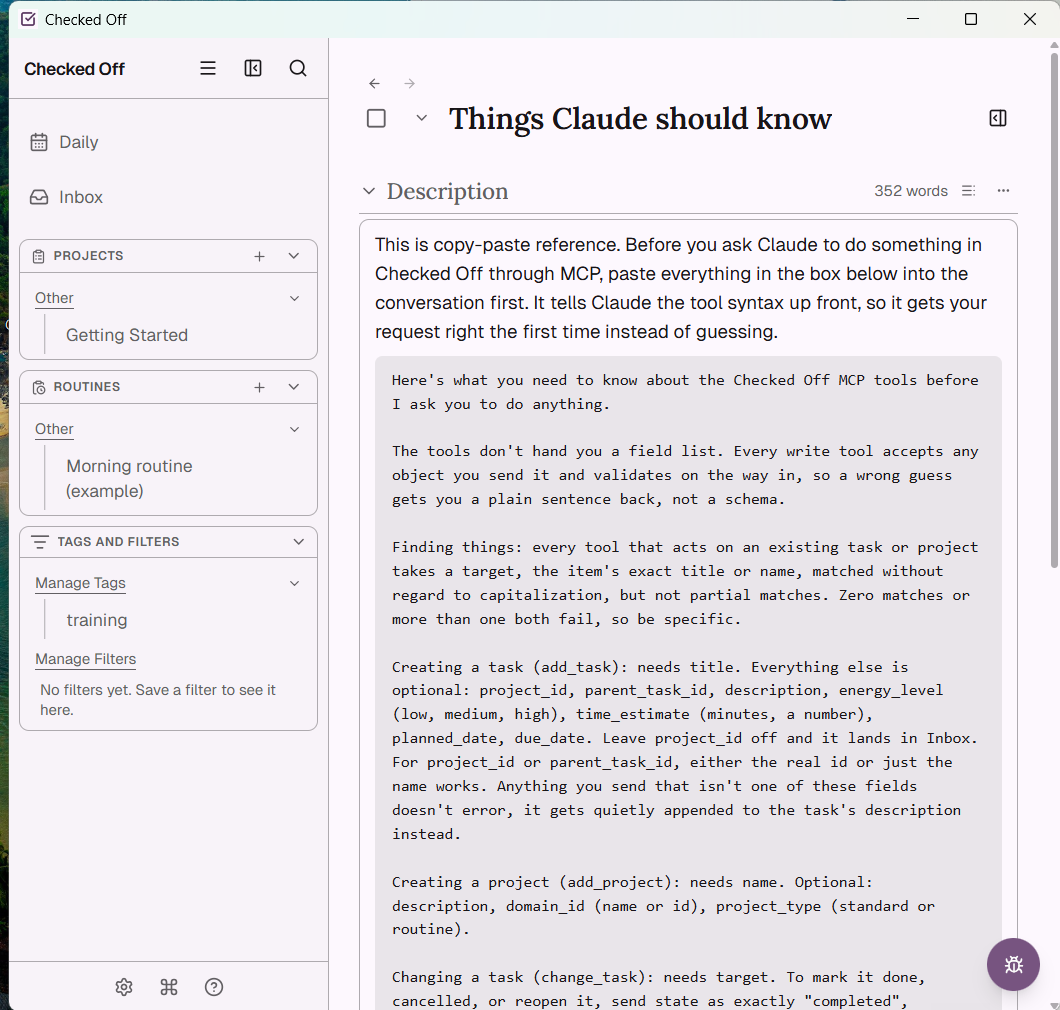Click the Inbox tray icon
The width and height of the screenshot is (1060, 1010).
pyautogui.click(x=39, y=197)
